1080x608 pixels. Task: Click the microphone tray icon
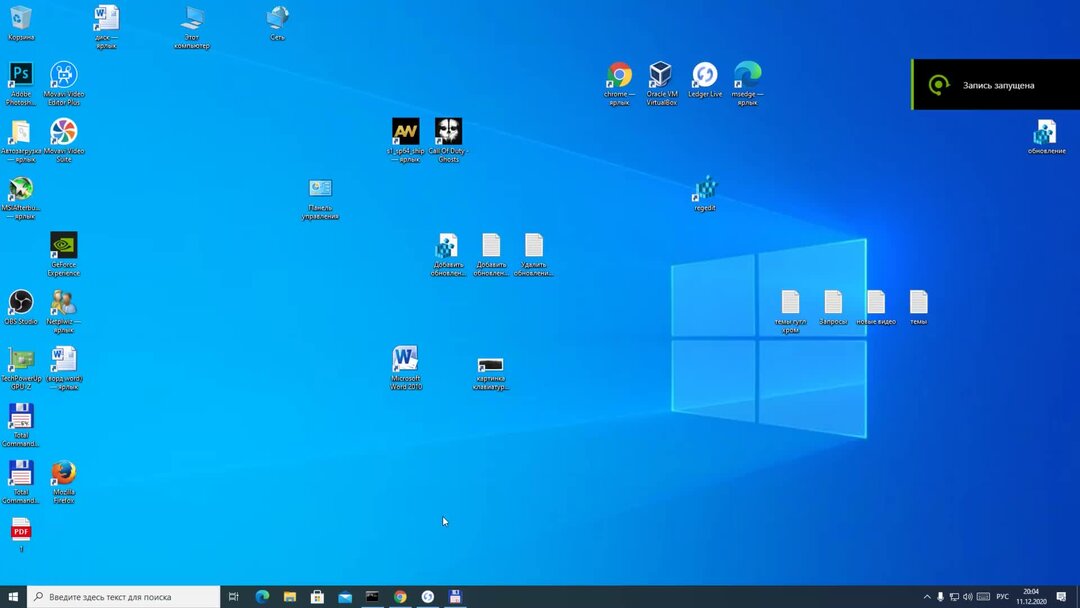940,596
